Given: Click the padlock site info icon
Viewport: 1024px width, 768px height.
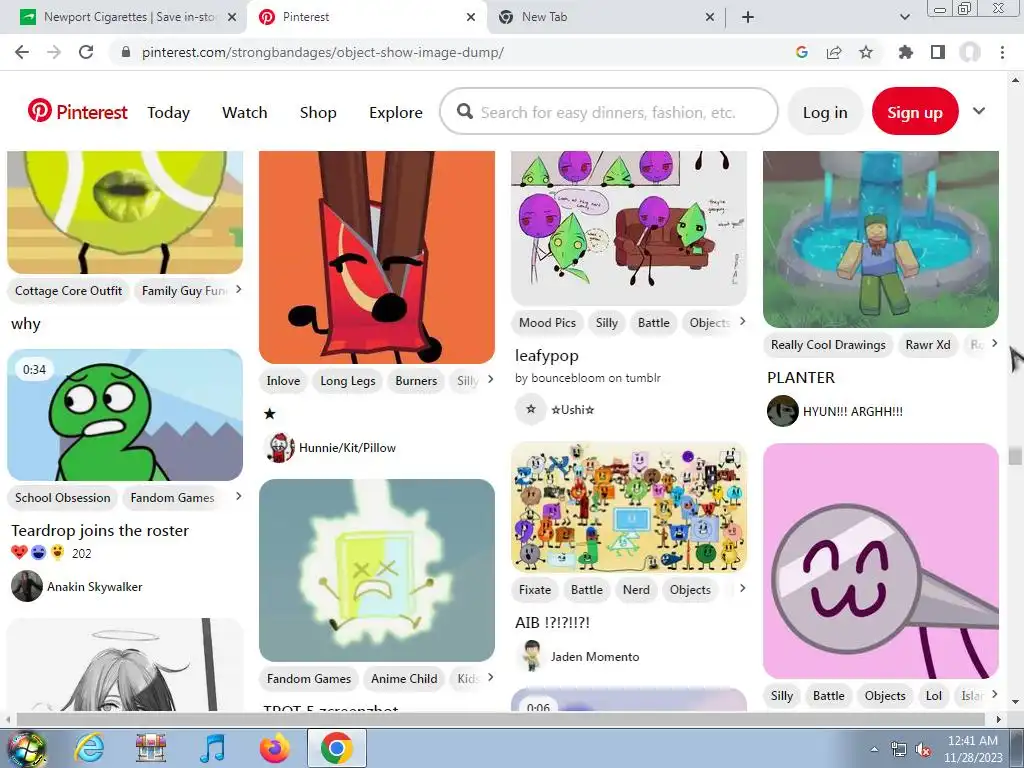Looking at the screenshot, I should coord(126,52).
